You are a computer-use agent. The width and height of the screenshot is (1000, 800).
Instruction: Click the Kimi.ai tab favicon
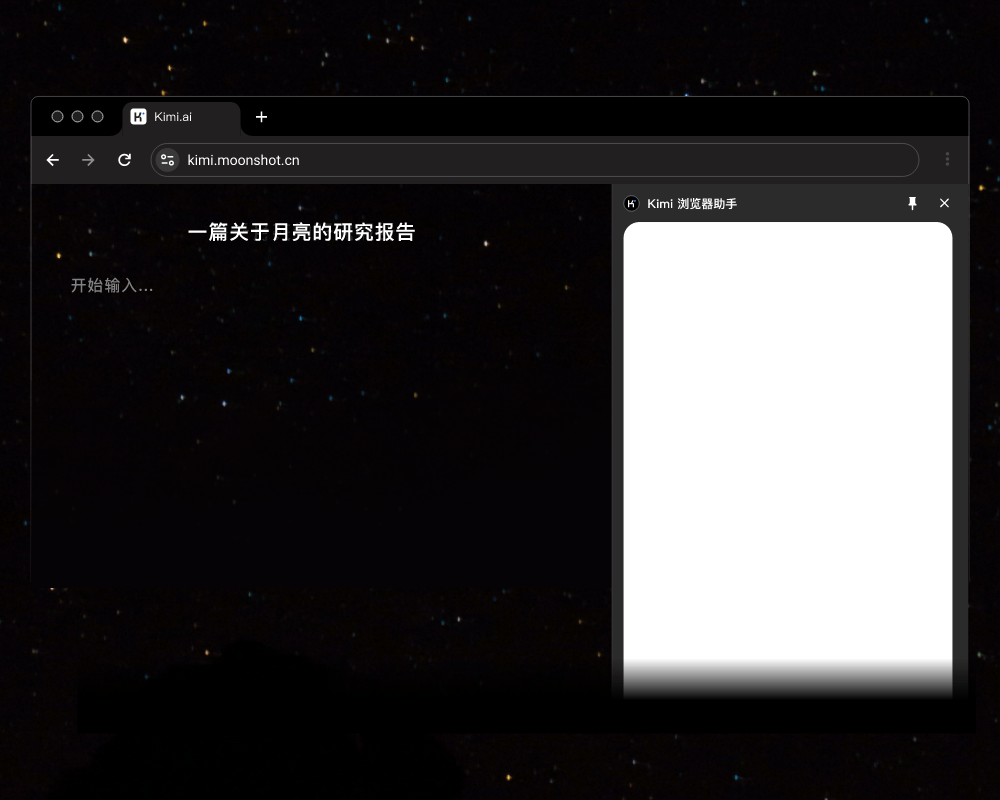(138, 117)
